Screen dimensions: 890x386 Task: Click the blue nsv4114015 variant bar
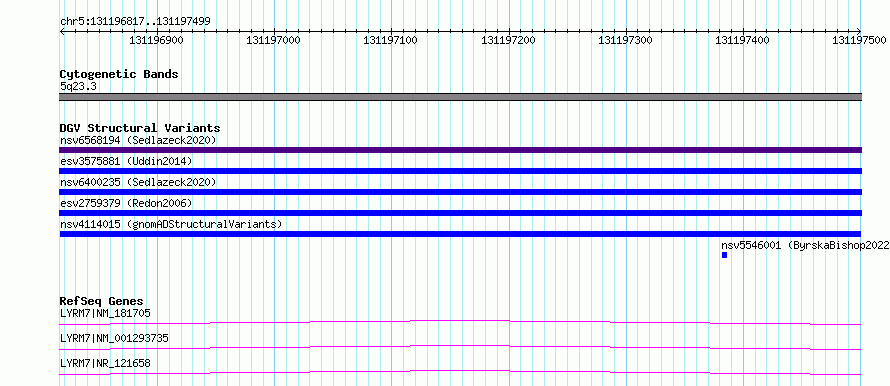460,234
